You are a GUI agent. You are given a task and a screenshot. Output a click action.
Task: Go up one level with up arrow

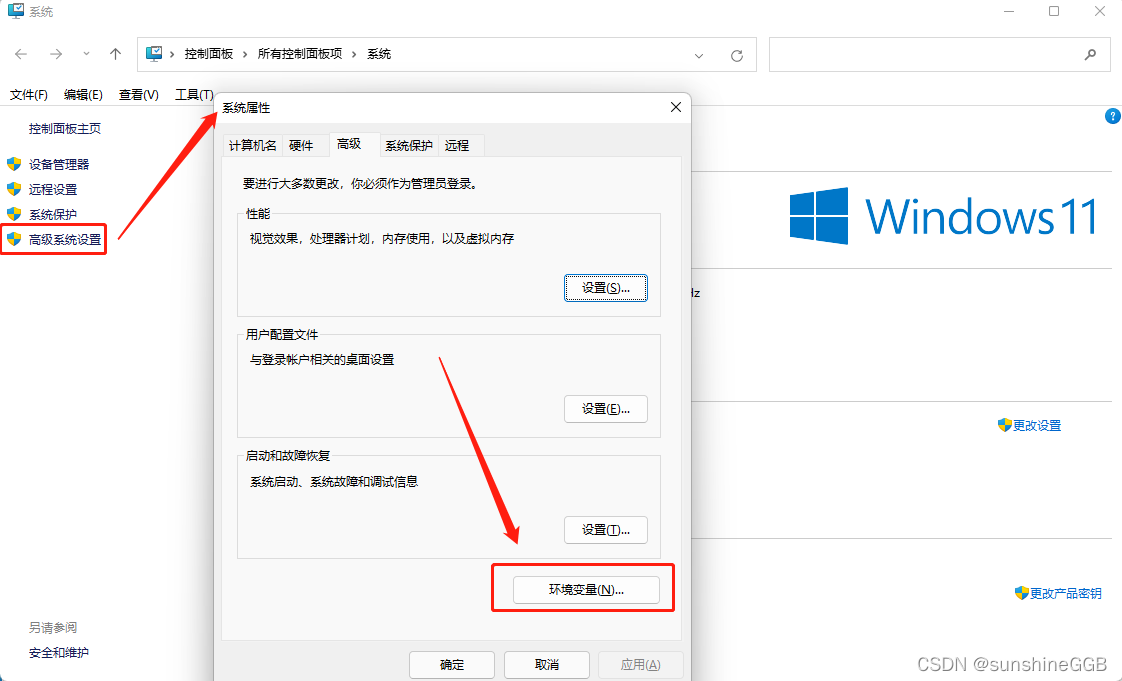click(x=115, y=54)
